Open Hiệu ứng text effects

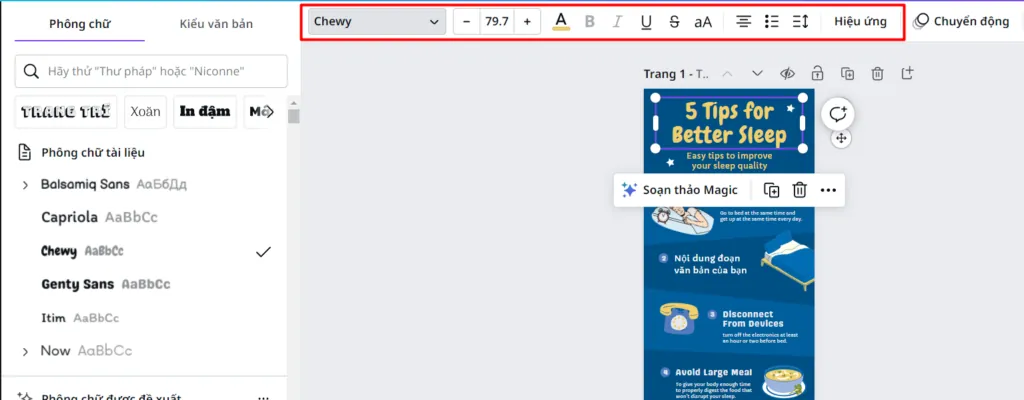tap(860, 22)
